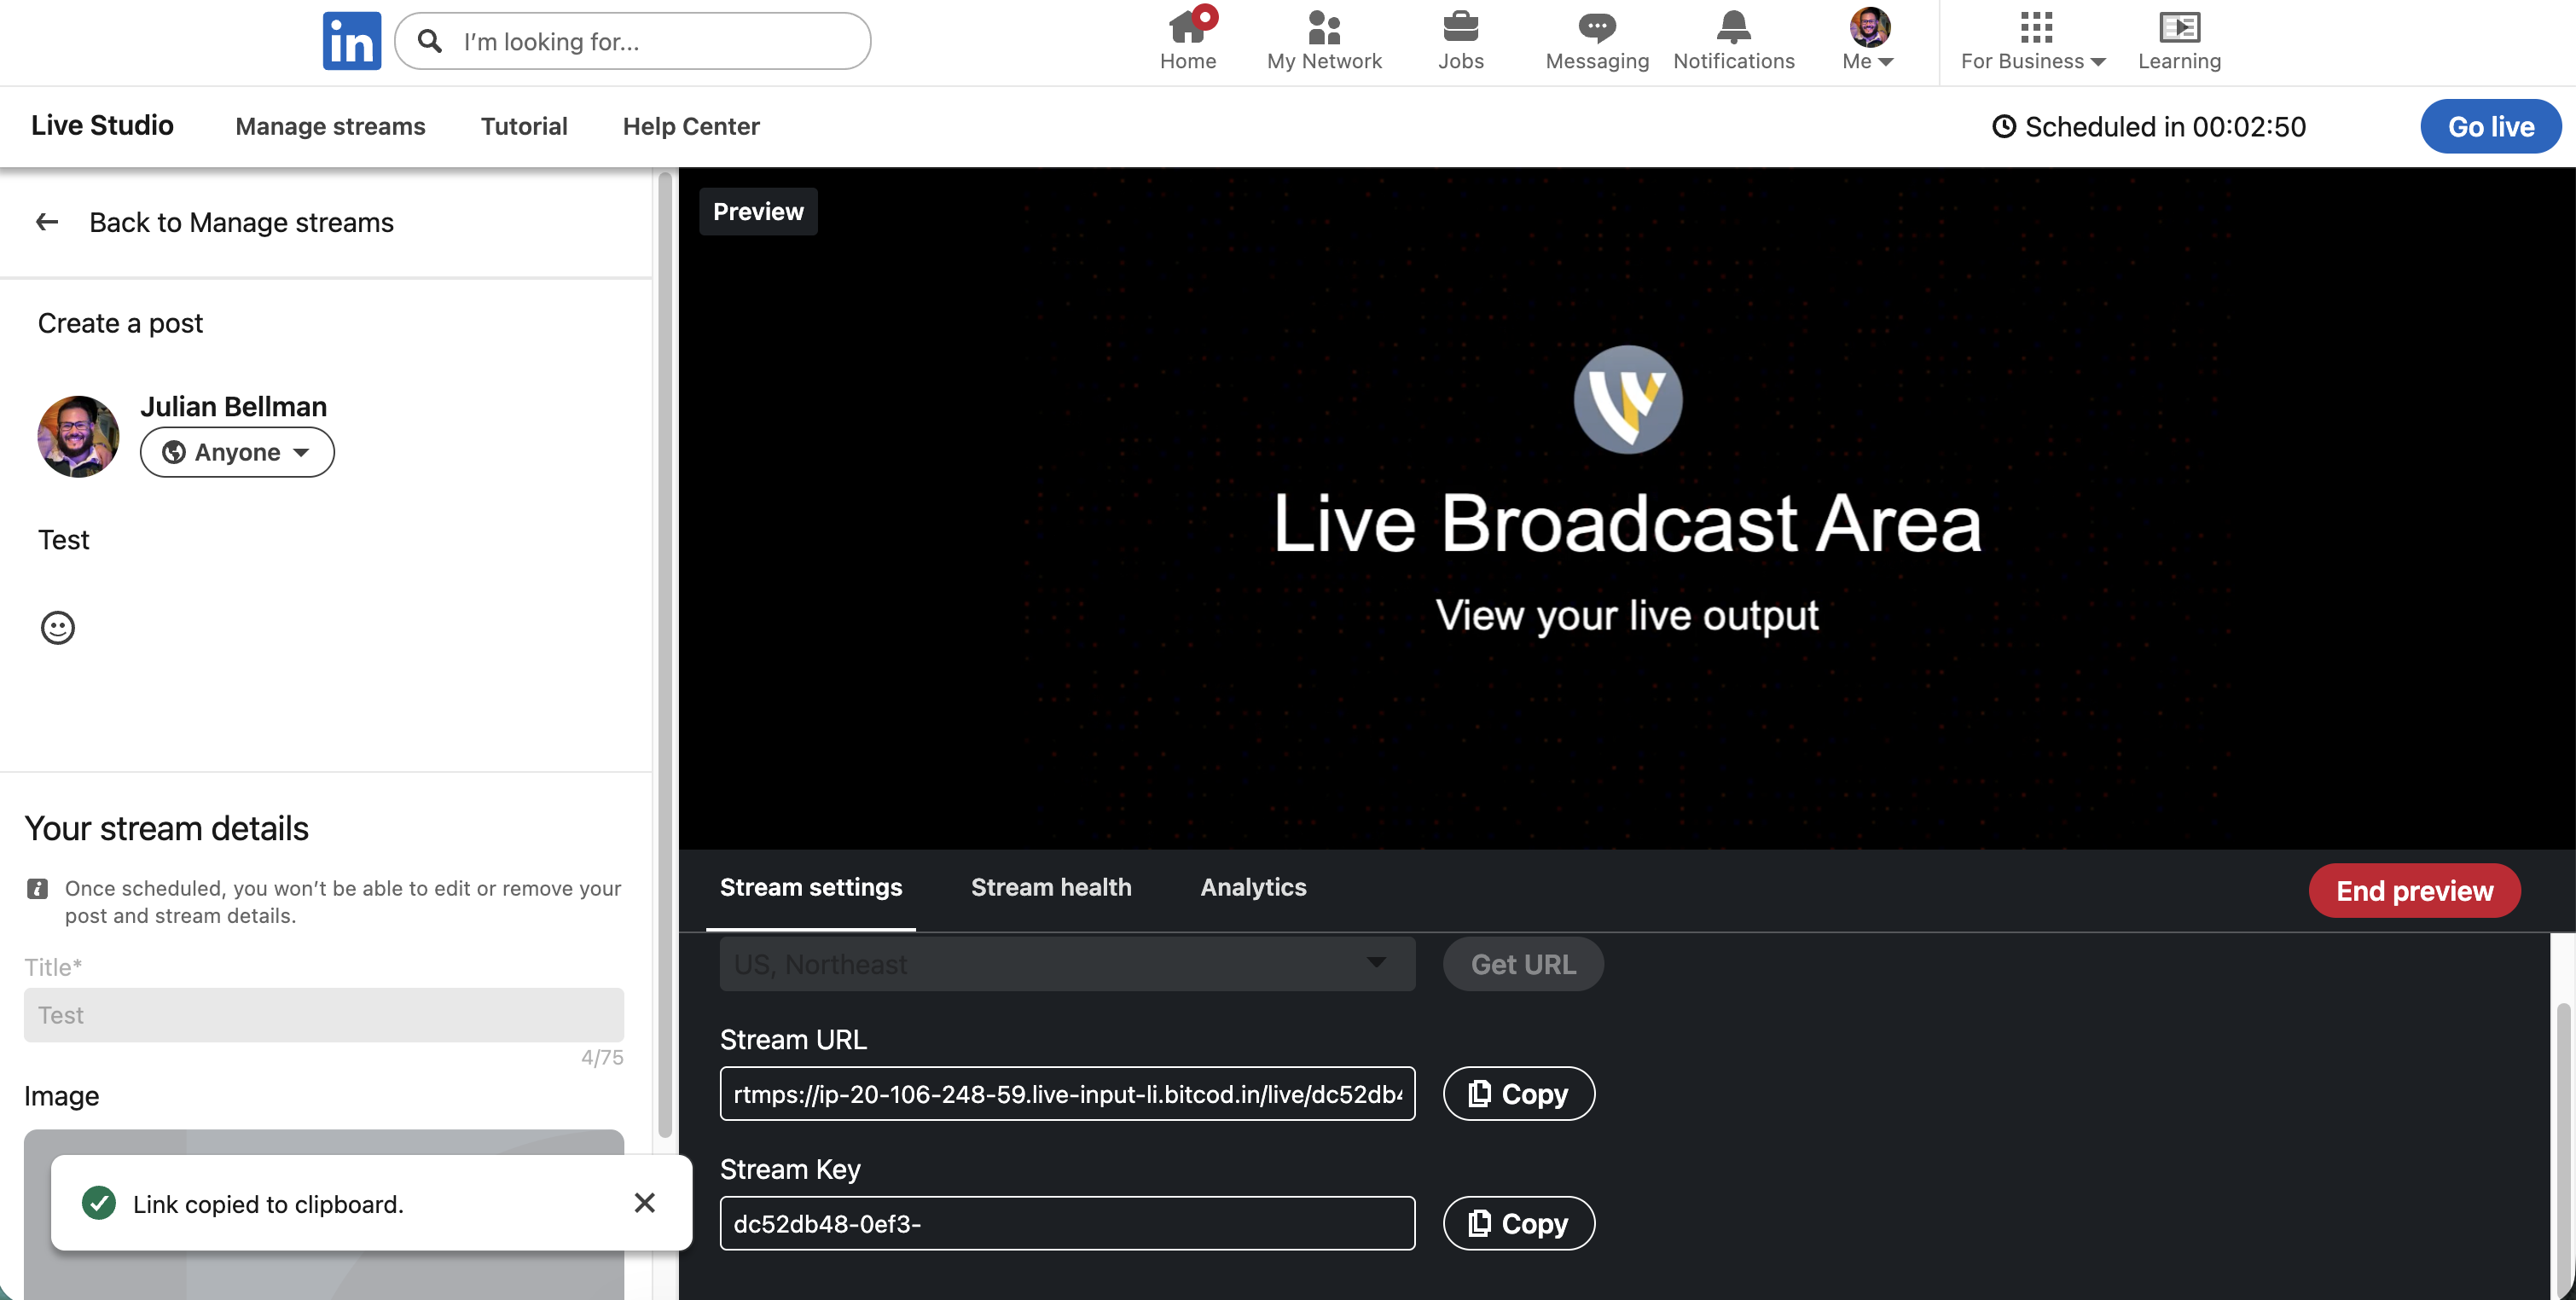Open the emoji picker smiley icon
The height and width of the screenshot is (1300, 2576).
click(58, 628)
